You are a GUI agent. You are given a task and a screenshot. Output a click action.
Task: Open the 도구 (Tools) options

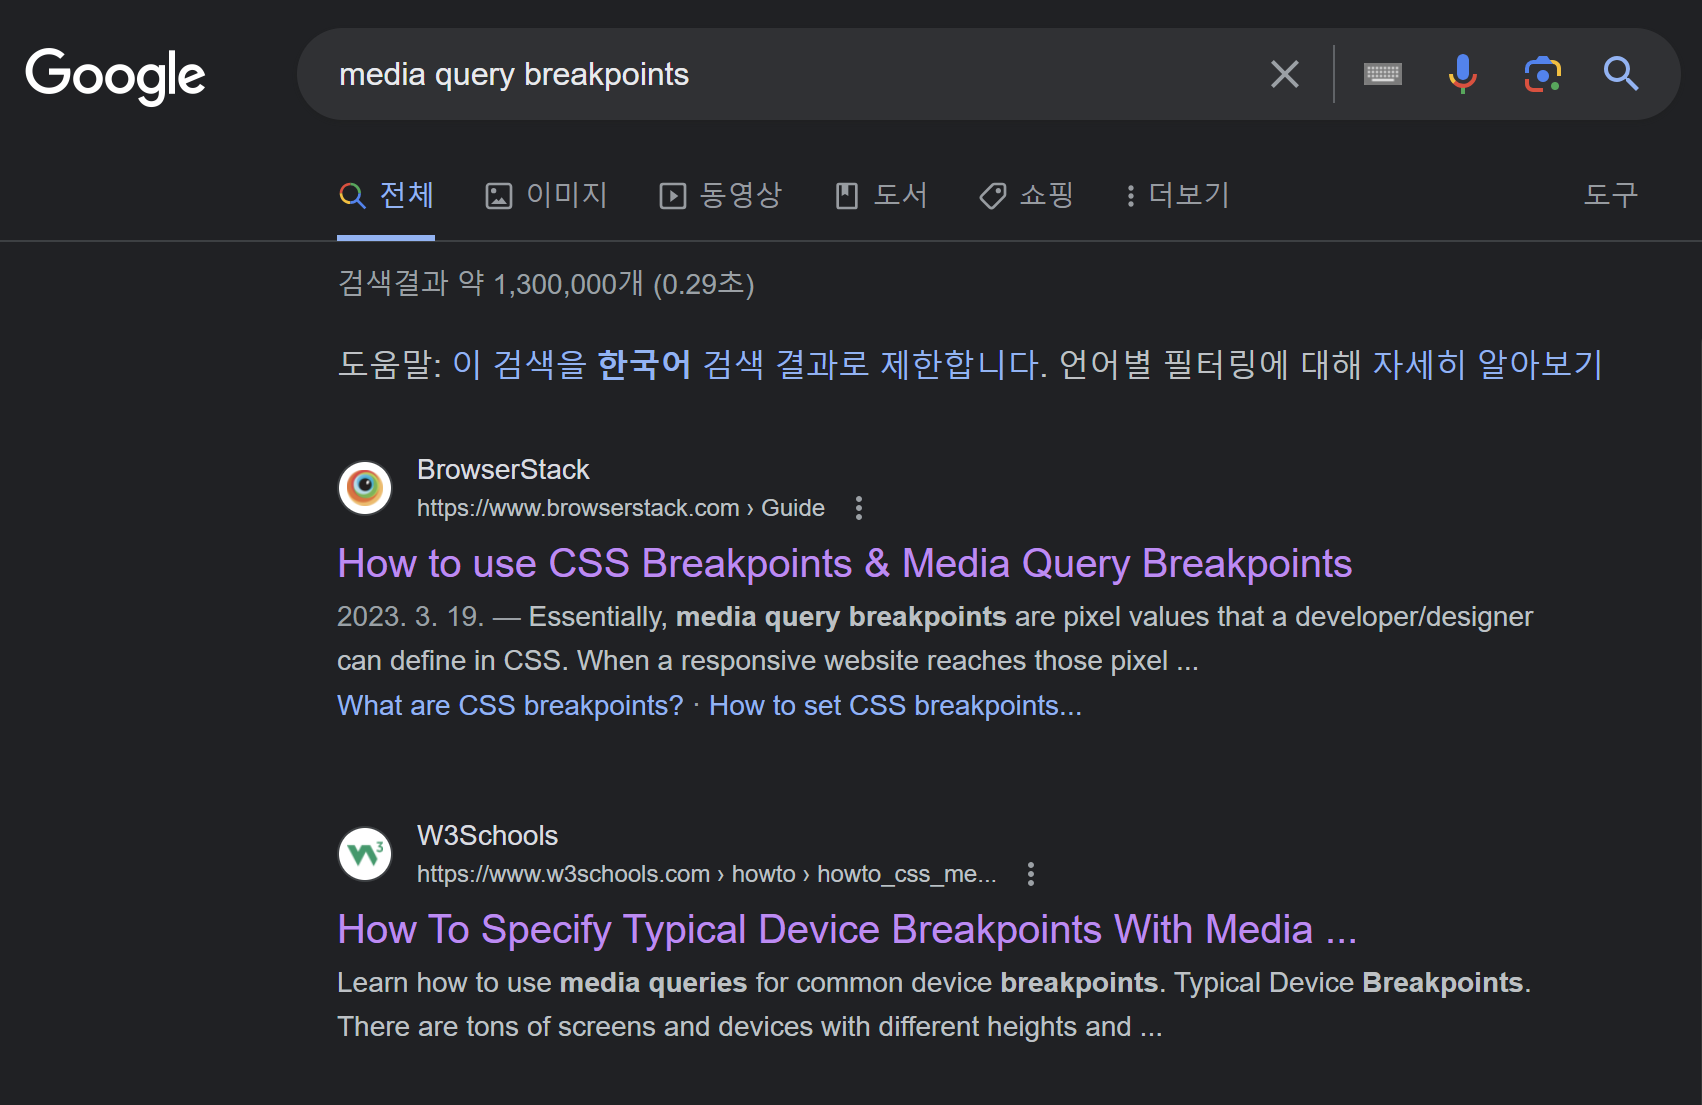tap(1610, 195)
